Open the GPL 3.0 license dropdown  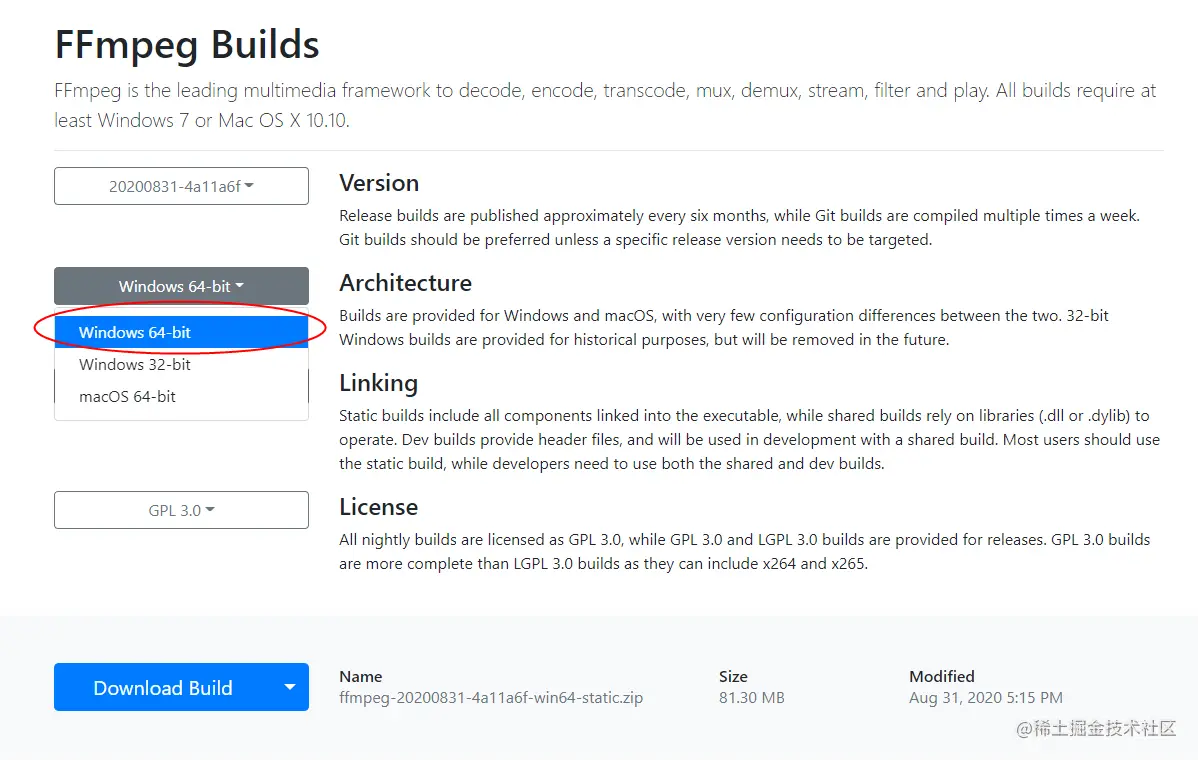click(181, 510)
